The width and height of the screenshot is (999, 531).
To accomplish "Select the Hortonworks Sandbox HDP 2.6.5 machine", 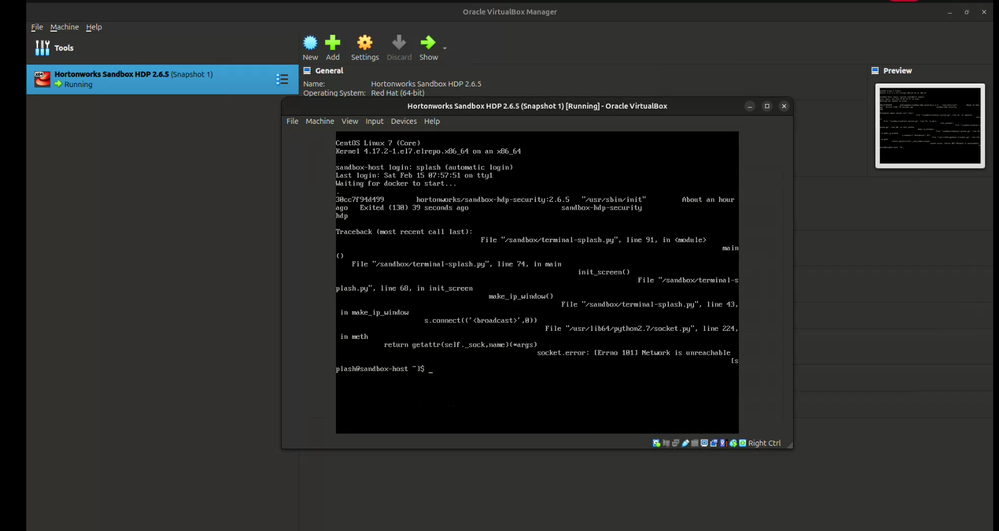I will tap(162, 79).
